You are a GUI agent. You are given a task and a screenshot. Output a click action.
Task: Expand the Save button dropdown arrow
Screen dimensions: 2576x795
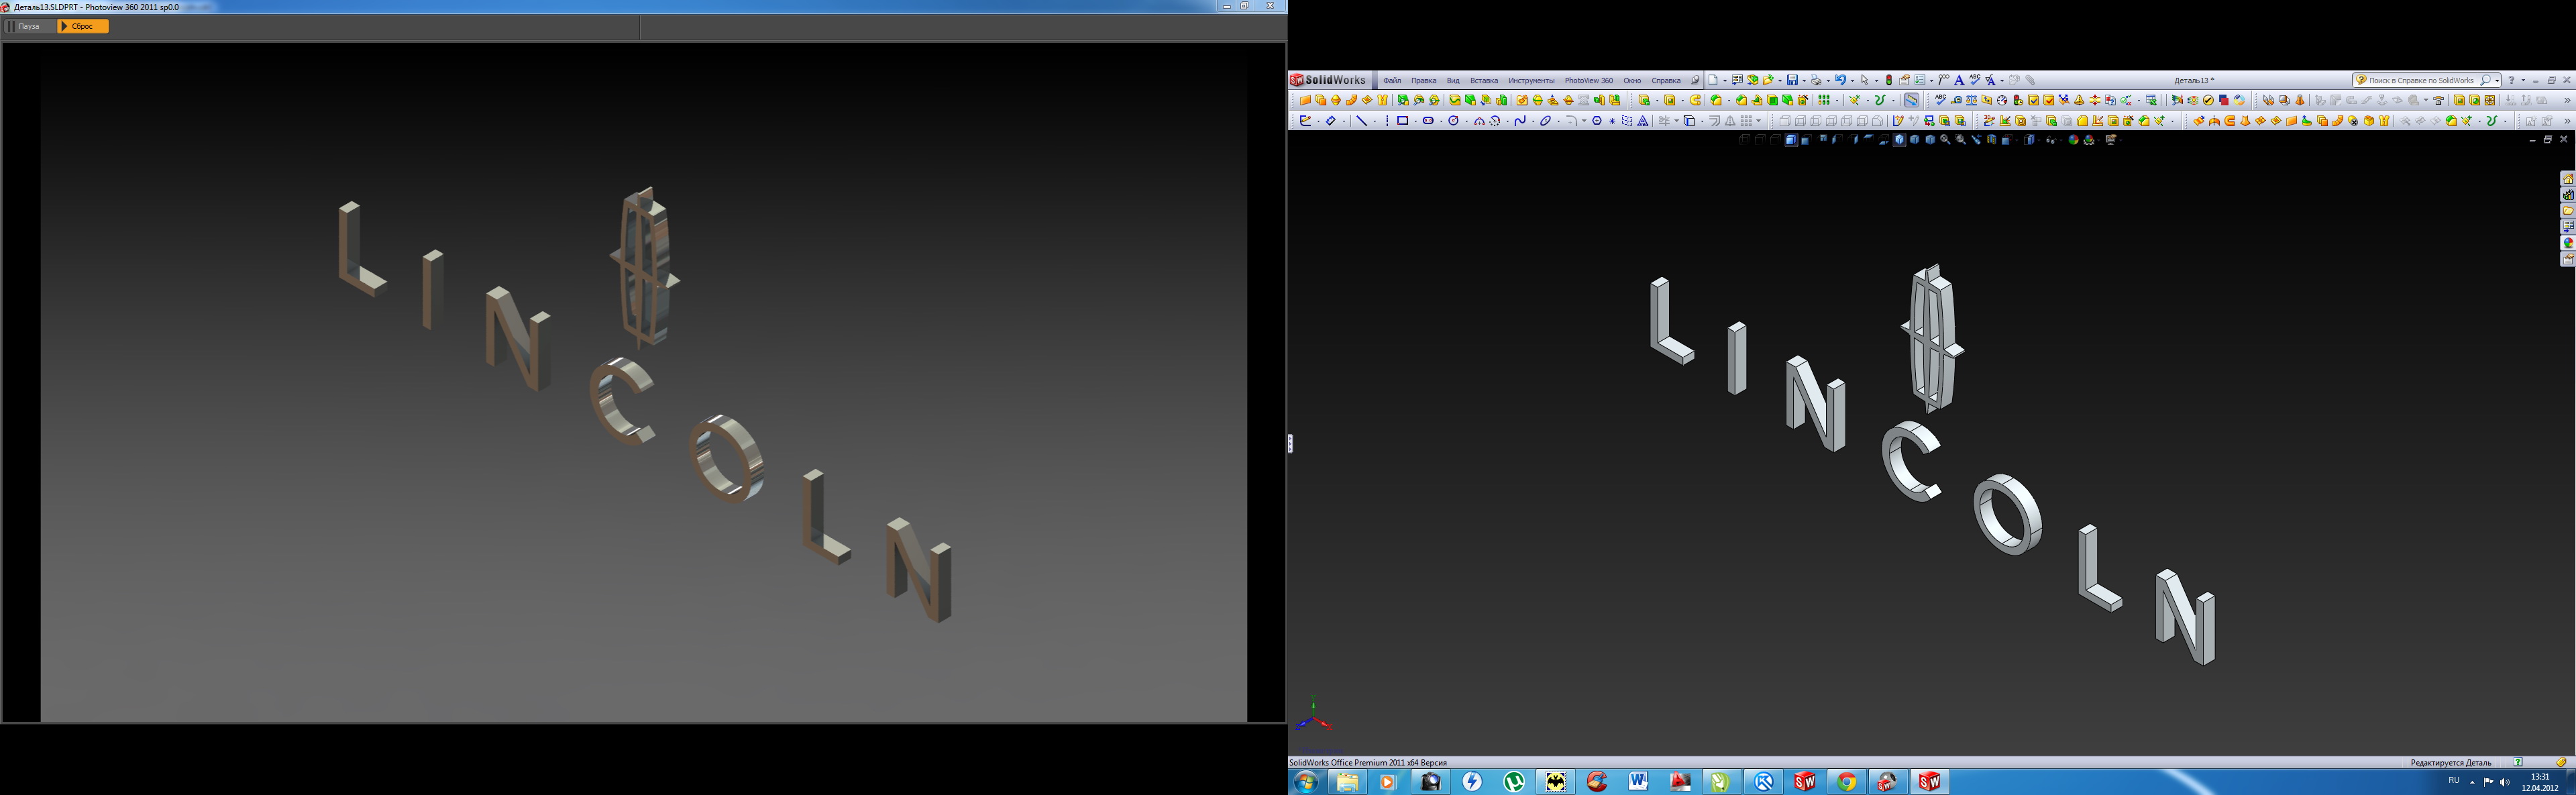tap(1804, 81)
